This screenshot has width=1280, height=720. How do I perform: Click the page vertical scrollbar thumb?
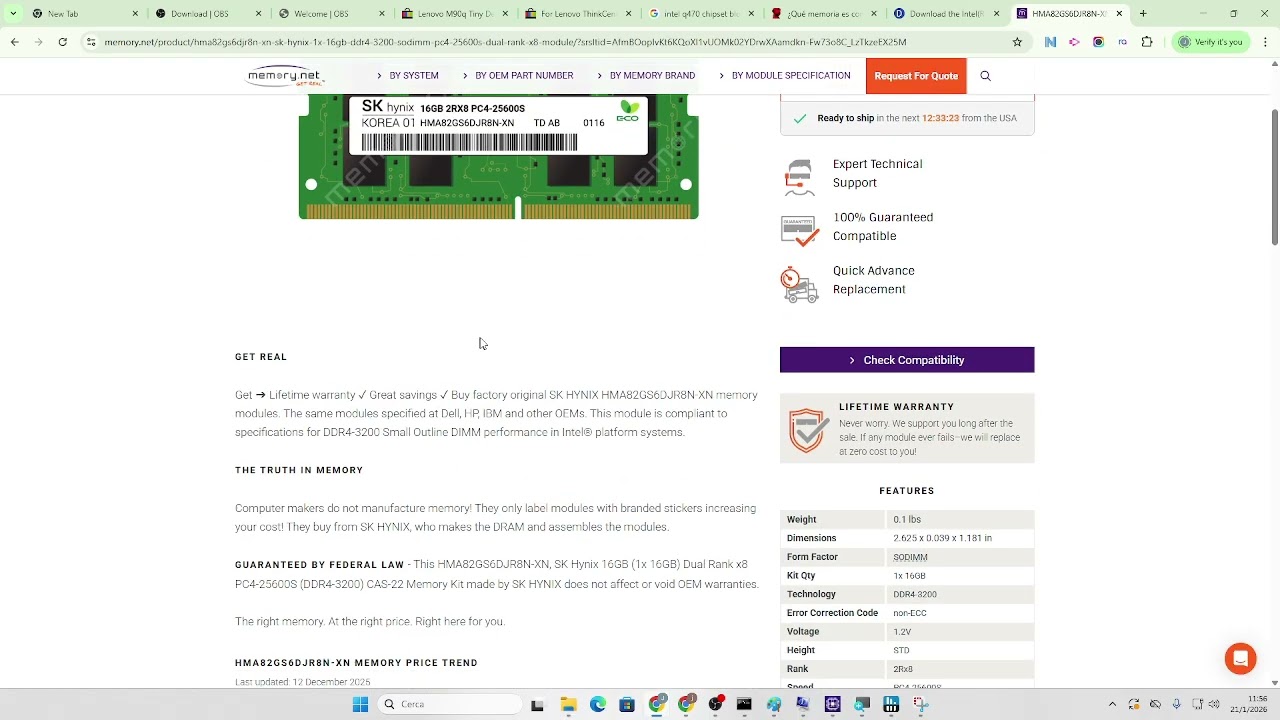[1274, 175]
